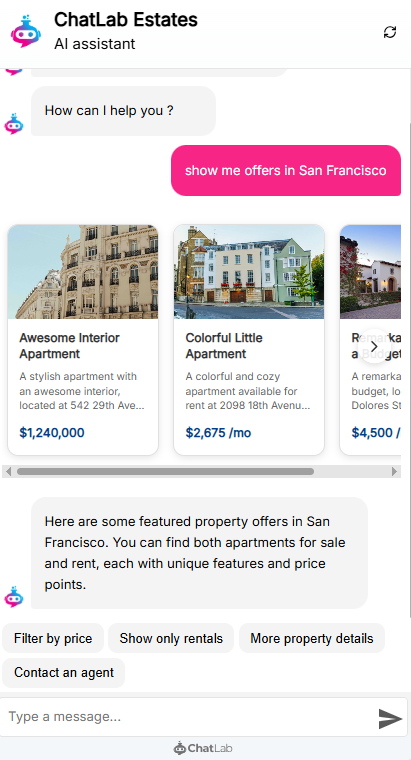Open the Colorful Little Apartment photo
411x760 pixels.
point(249,272)
